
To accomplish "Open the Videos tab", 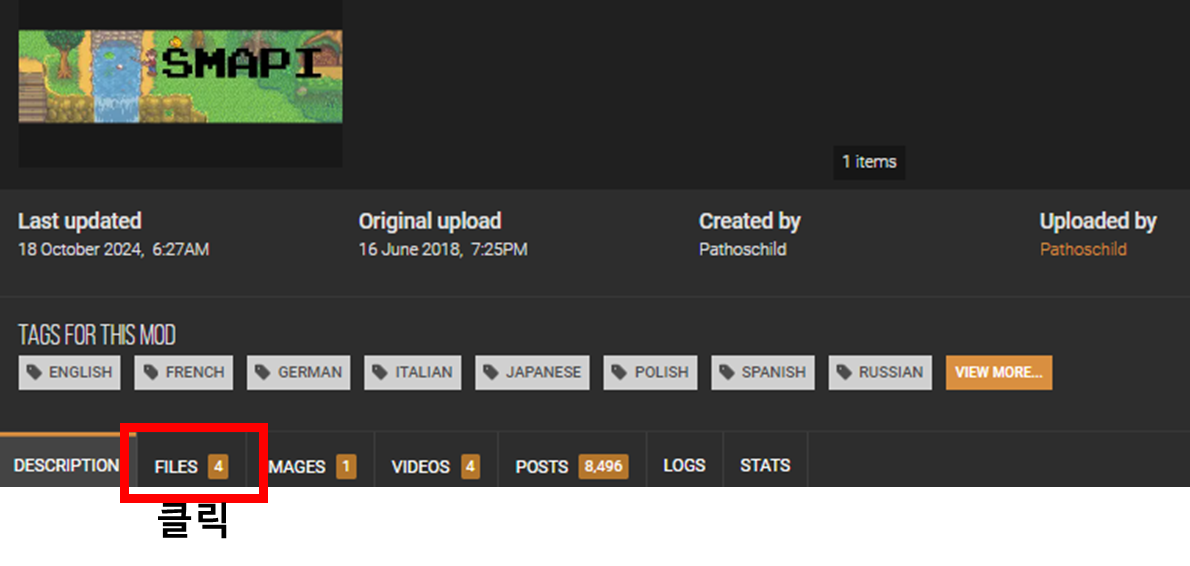I will tap(436, 466).
